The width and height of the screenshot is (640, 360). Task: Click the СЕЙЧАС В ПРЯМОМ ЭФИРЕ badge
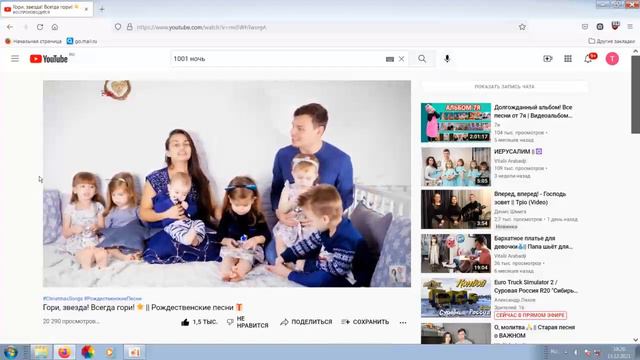pyautogui.click(x=530, y=315)
